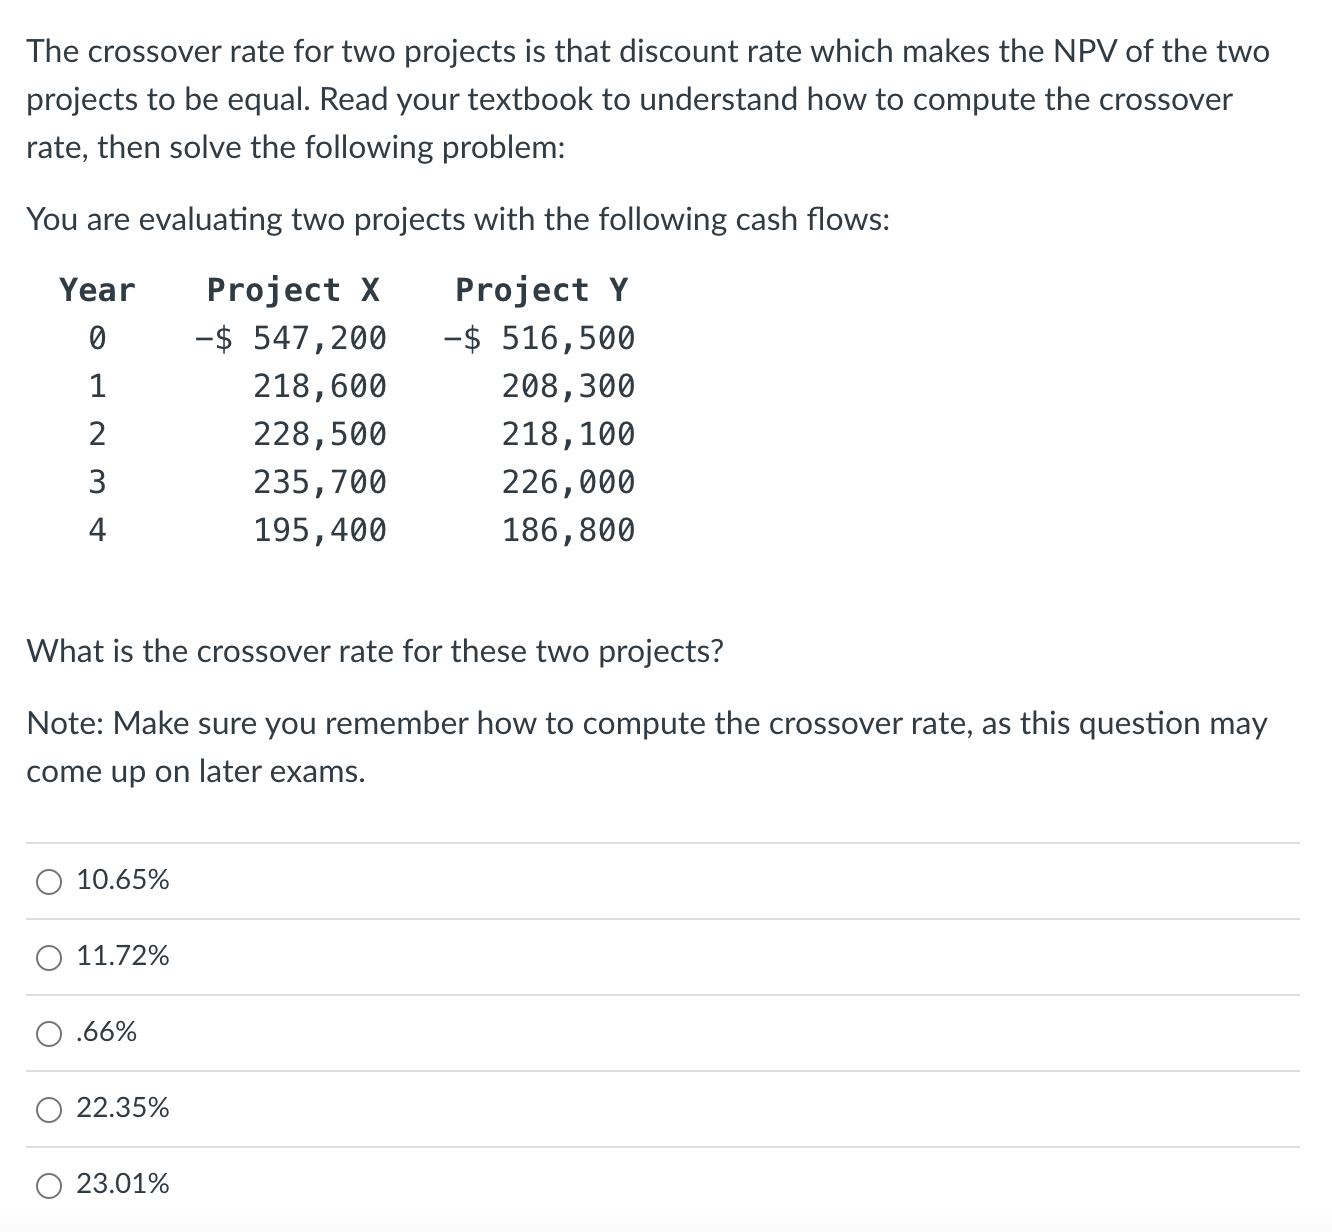Viewport: 1332px width, 1232px height.
Task: Click the 22.35% label text
Action: (x=122, y=1108)
